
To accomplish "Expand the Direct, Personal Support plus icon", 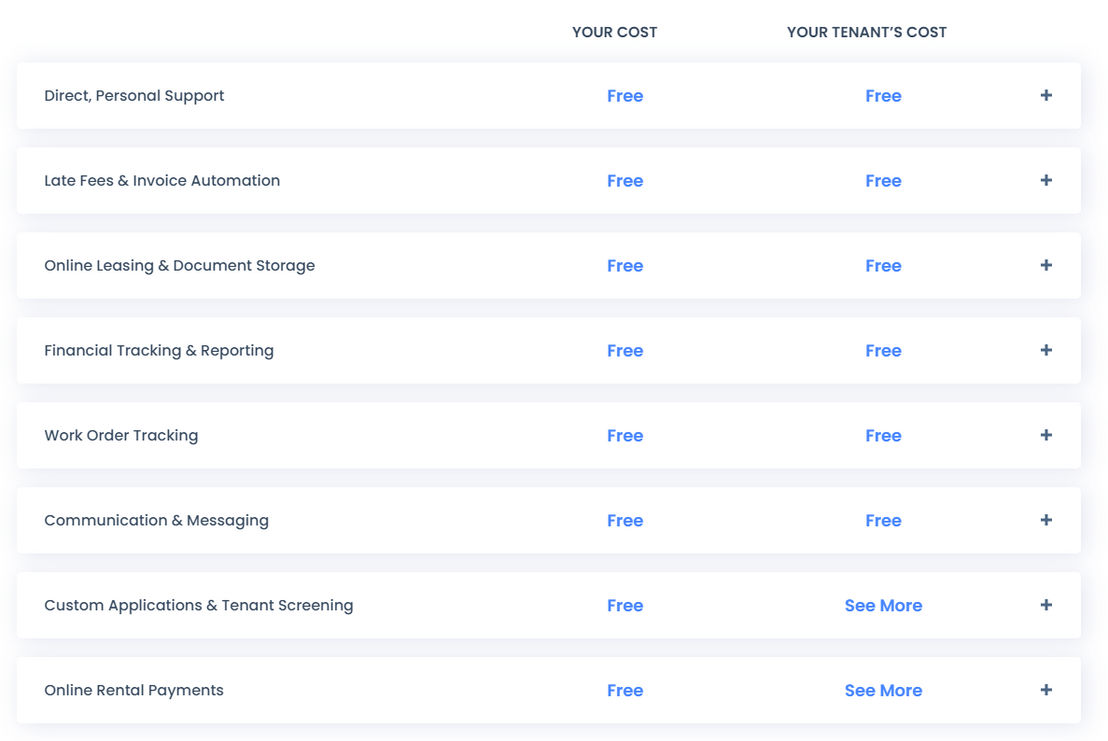I will coord(1046,95).
